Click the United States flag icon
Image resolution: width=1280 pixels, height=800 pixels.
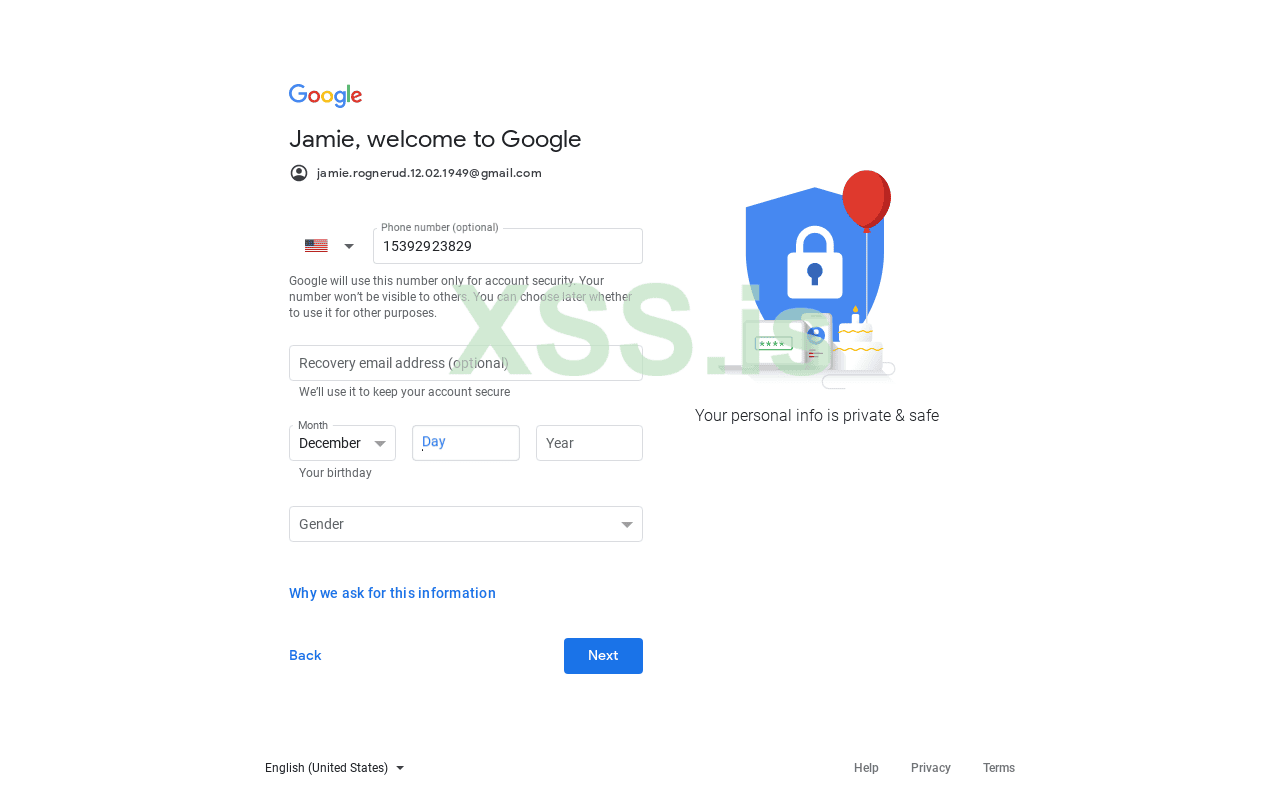[316, 246]
